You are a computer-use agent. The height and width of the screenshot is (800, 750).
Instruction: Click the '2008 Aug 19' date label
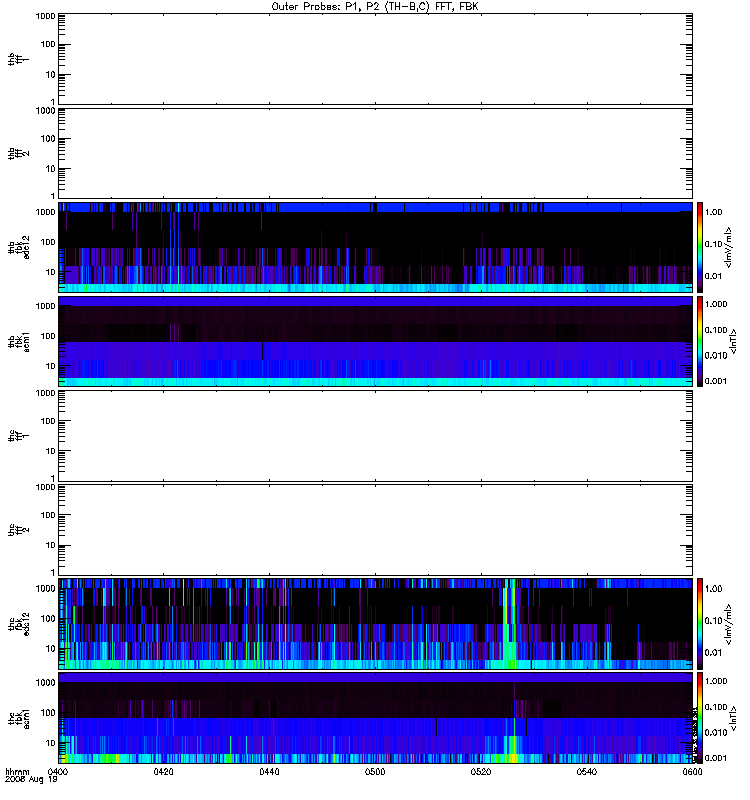click(31, 780)
